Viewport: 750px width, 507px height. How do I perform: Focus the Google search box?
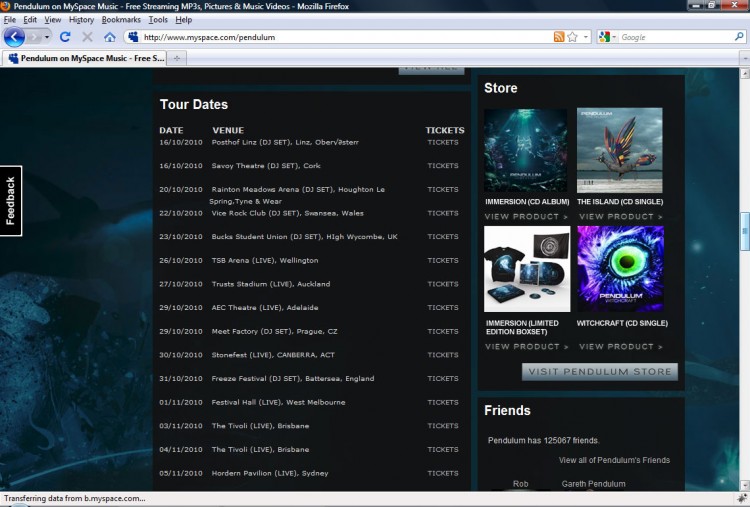[676, 37]
